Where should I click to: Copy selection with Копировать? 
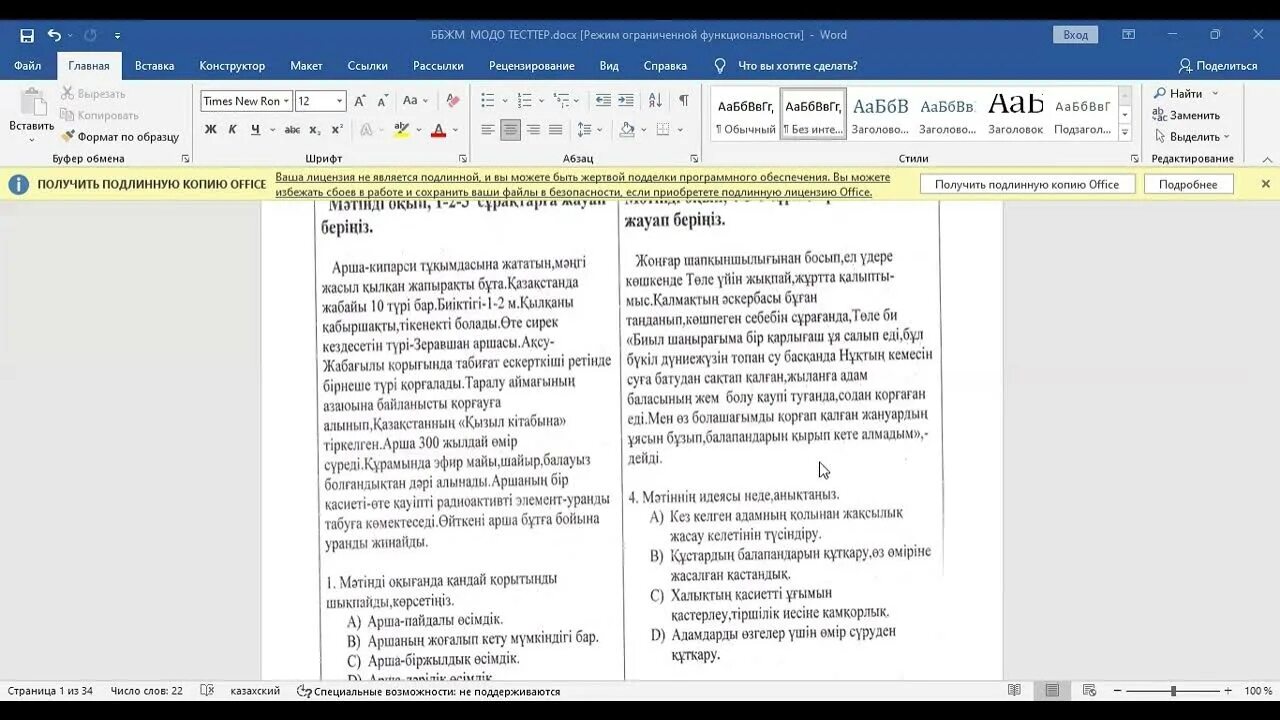[x=99, y=115]
